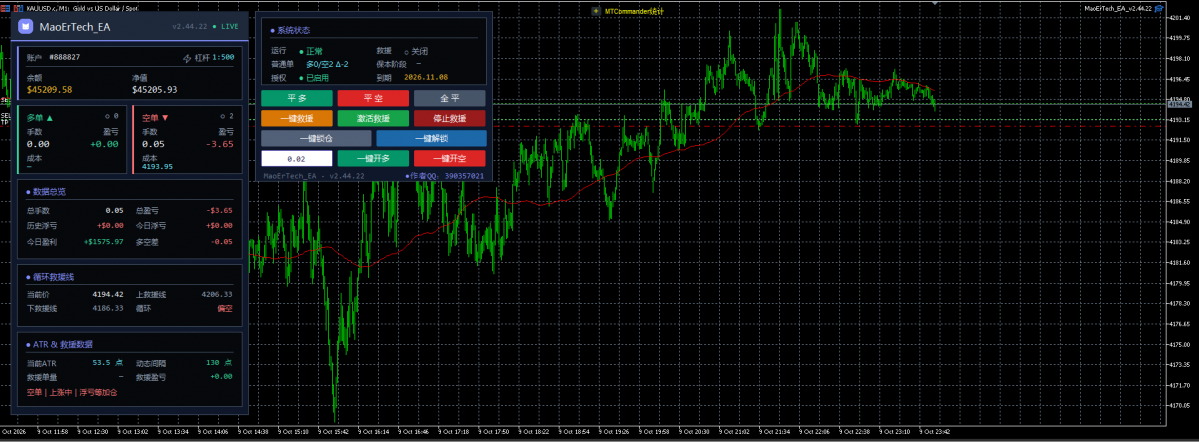This screenshot has height=442, width=1199.
Task: Click the green up triangle beside 多单
Action: 50,118
